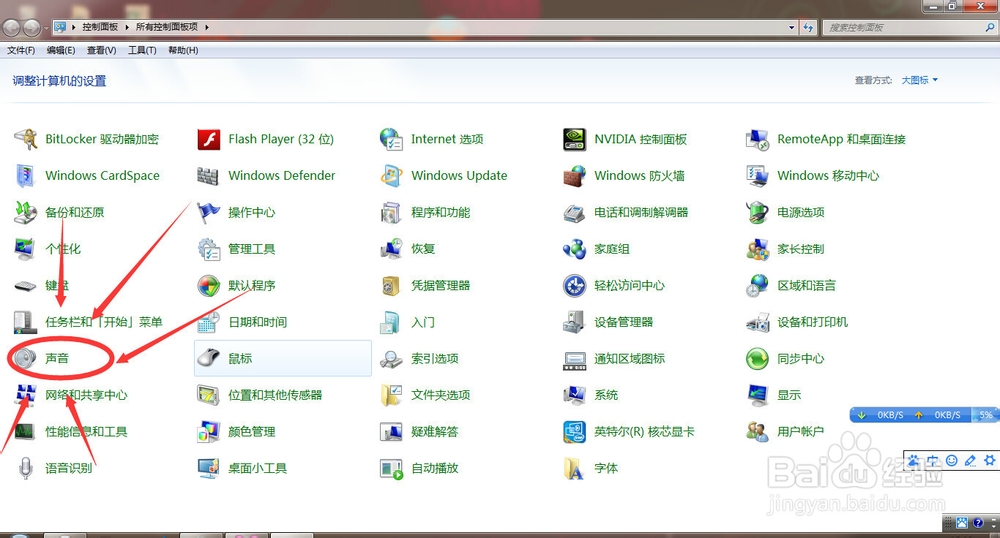Viewport: 1000px width, 538px height.
Task: Click the 同步中心 green icon
Action: [757, 358]
